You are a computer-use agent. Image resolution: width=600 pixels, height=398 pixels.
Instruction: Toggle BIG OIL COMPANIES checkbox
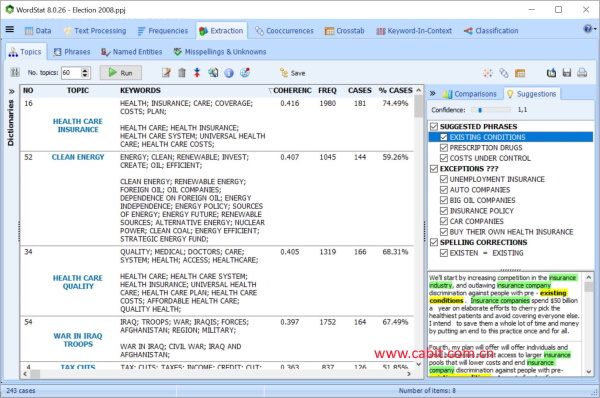tap(444, 200)
